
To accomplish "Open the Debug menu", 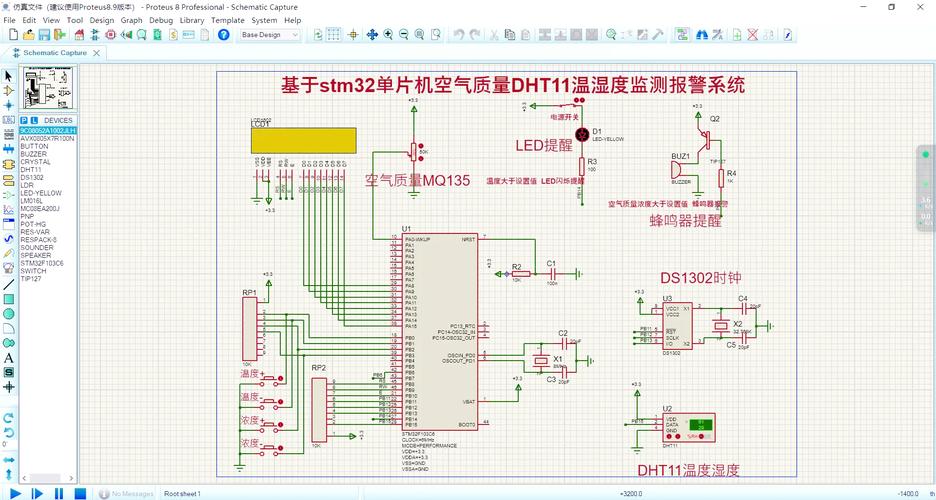I will (x=161, y=20).
